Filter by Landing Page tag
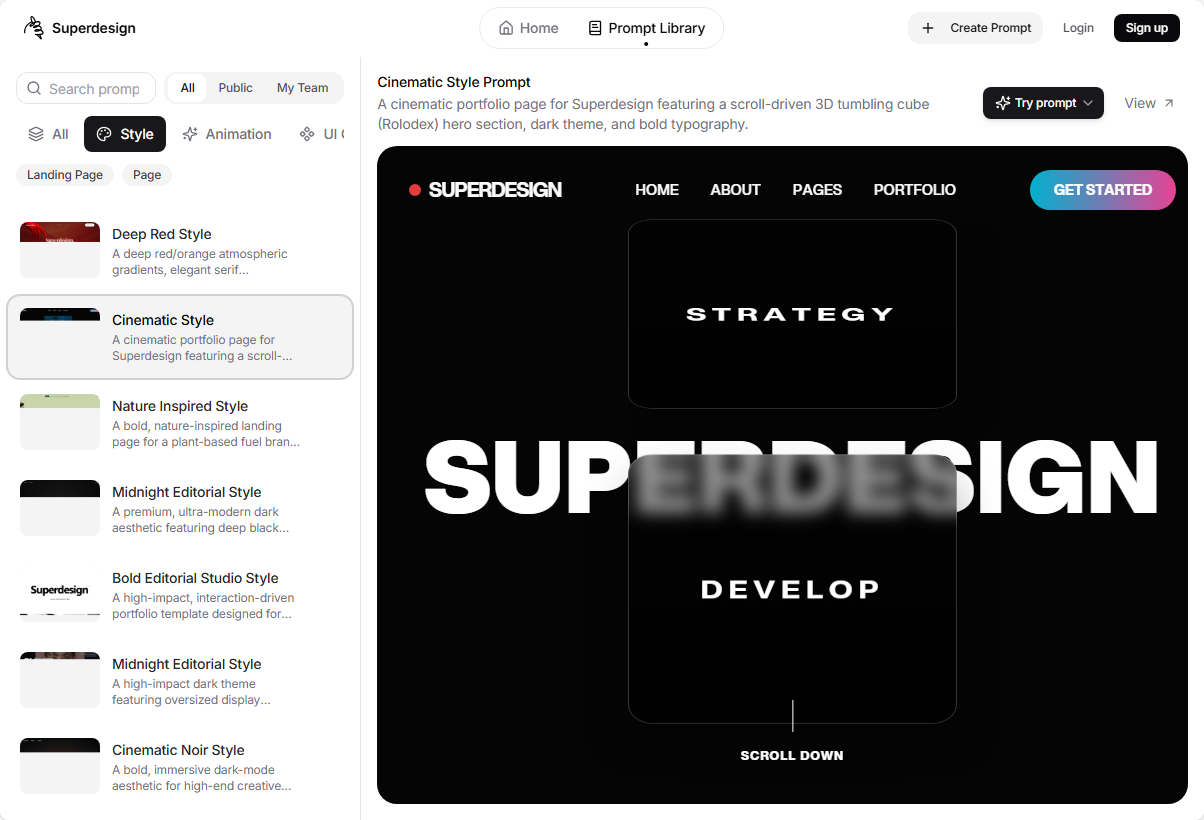The height and width of the screenshot is (820, 1204). (65, 175)
